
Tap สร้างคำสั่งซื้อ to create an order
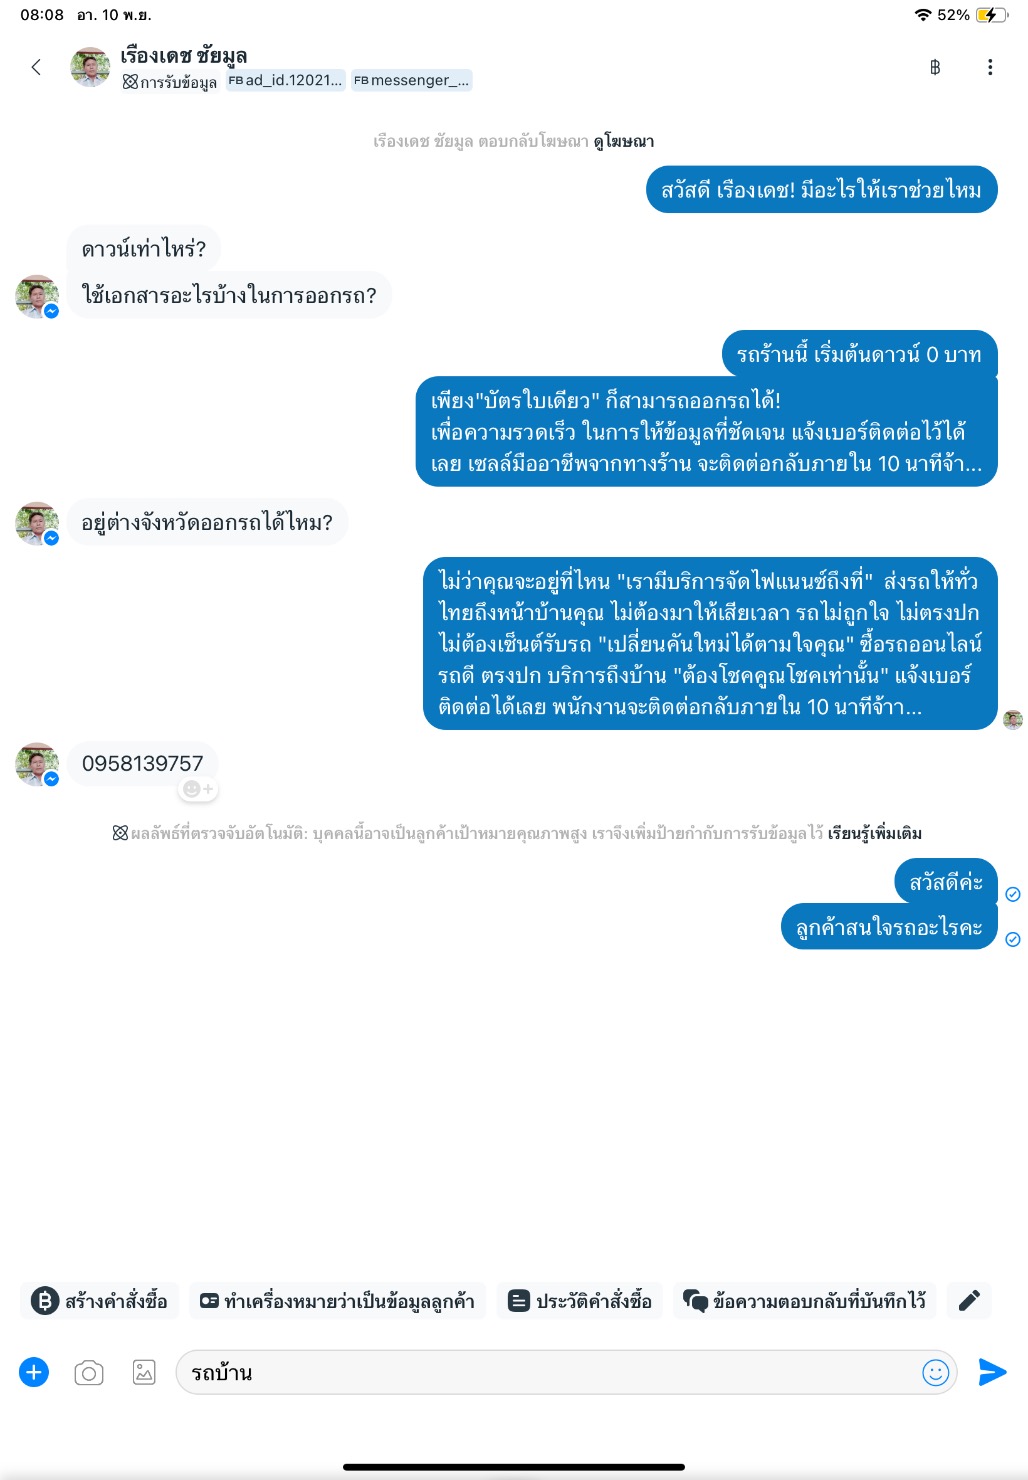[100, 1301]
